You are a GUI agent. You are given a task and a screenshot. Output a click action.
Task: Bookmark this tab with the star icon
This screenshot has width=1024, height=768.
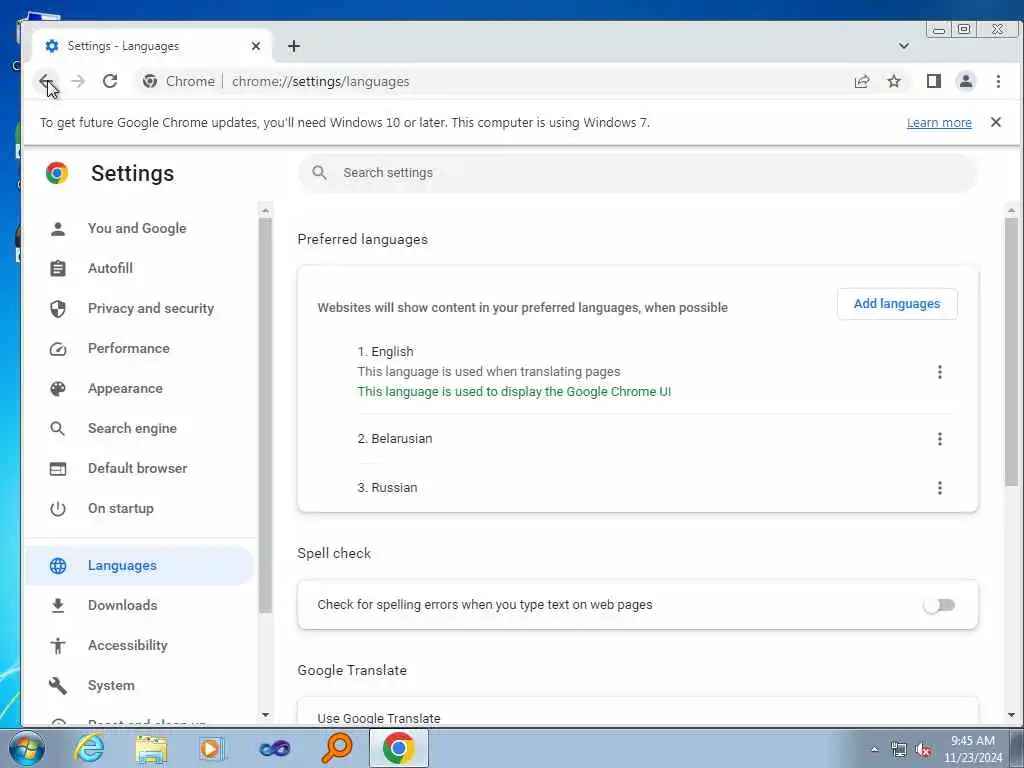(894, 81)
